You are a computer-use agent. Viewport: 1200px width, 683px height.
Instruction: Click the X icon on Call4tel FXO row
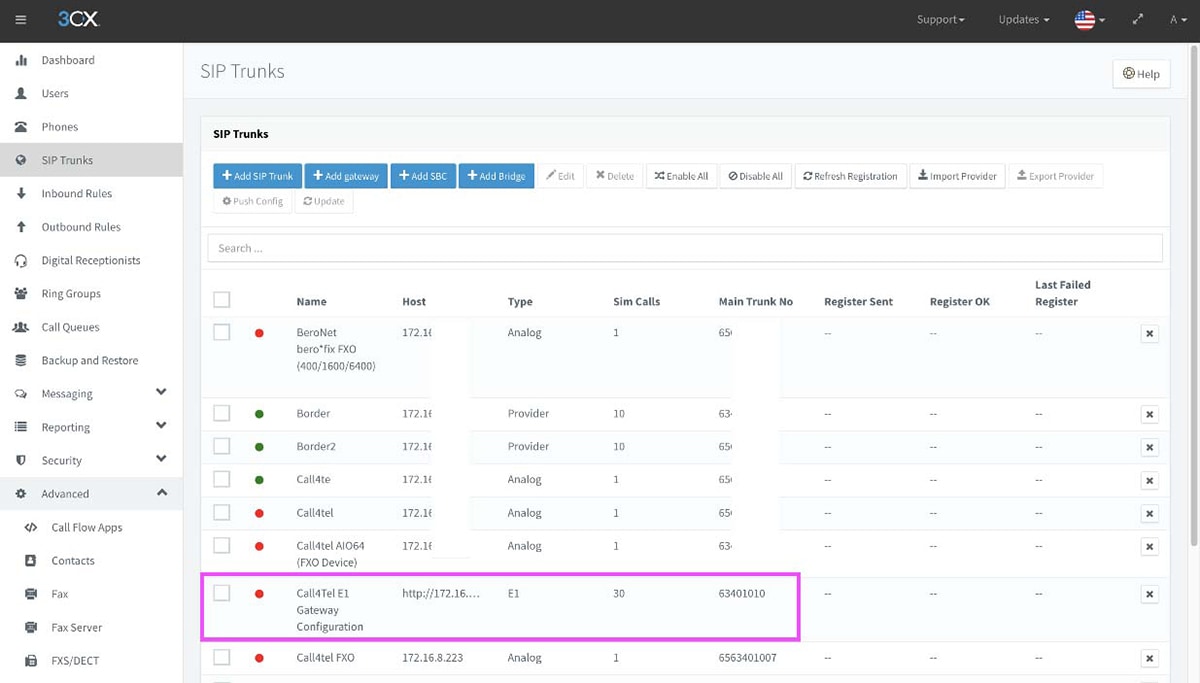[1150, 659]
